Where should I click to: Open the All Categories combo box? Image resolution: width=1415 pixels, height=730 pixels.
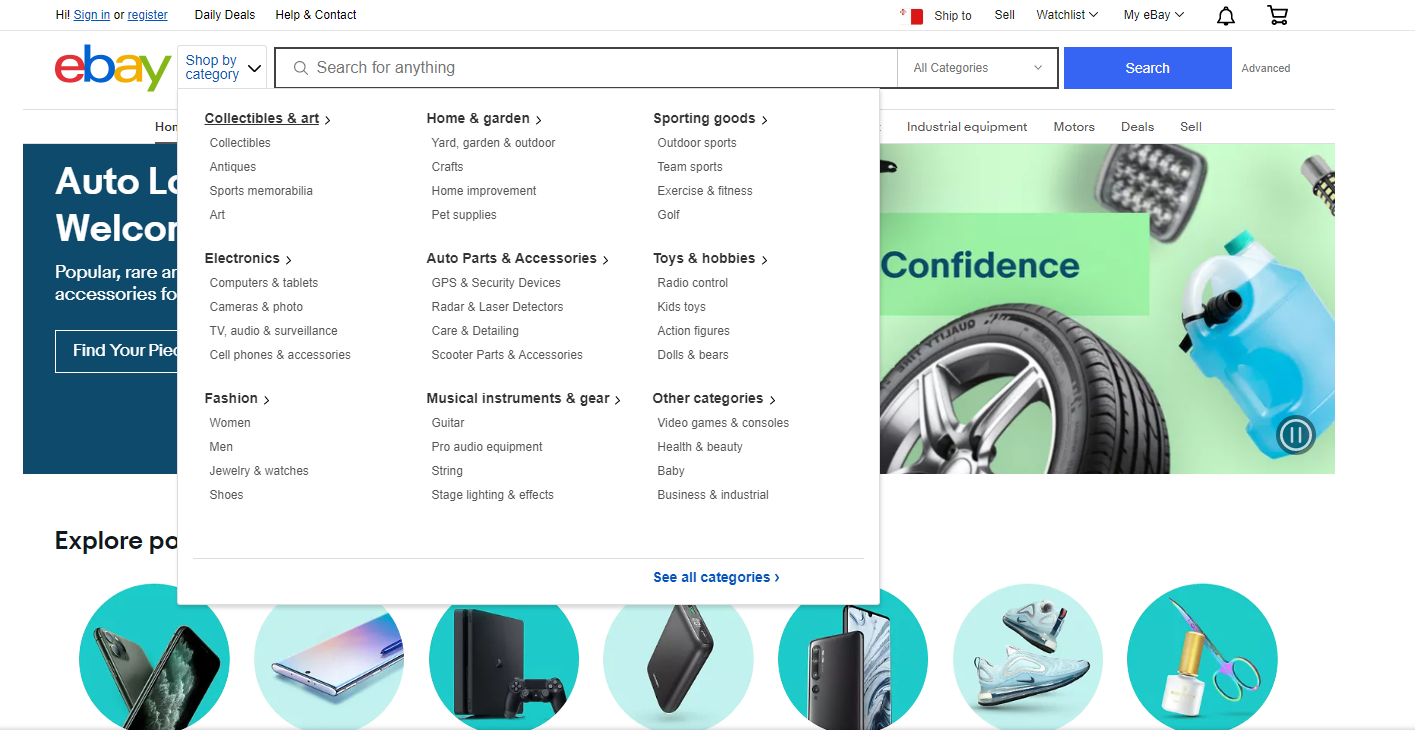pos(978,68)
